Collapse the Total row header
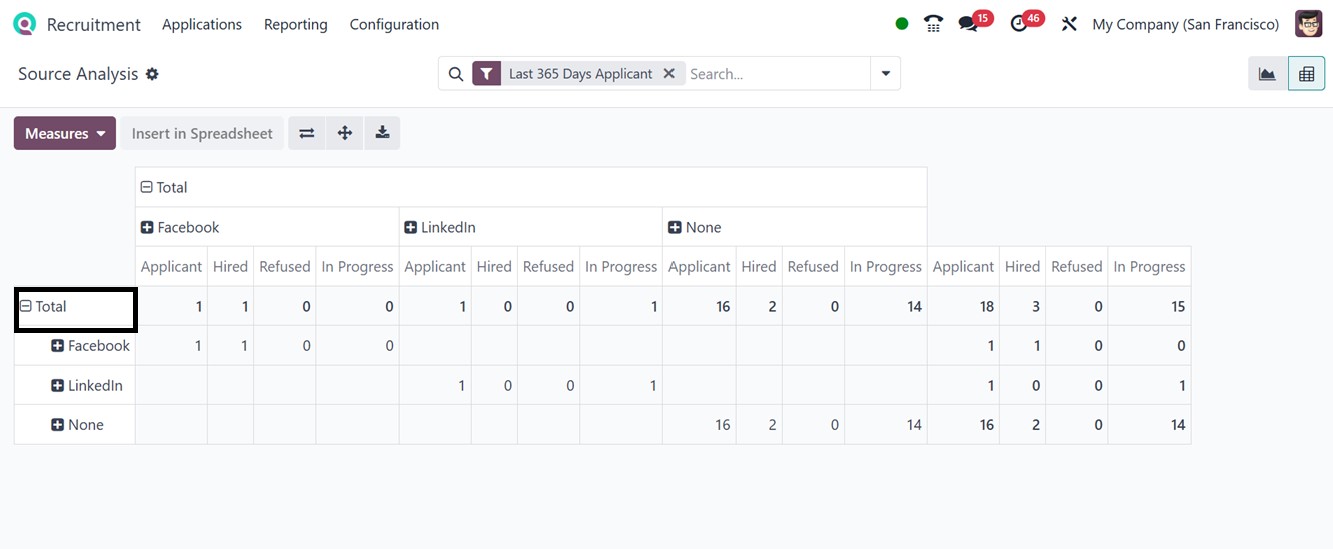 (43, 307)
